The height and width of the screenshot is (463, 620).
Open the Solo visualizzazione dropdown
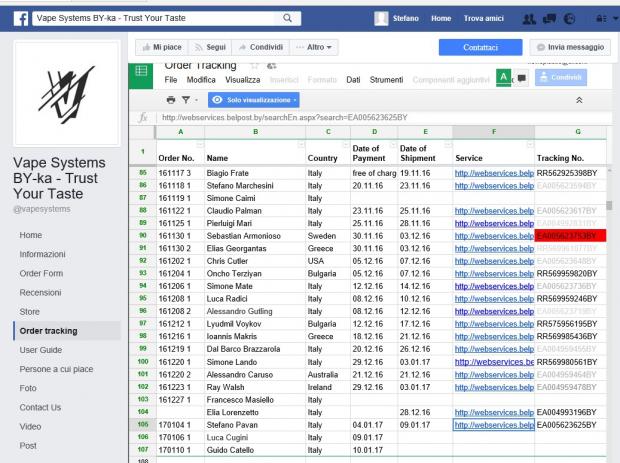tap(253, 100)
